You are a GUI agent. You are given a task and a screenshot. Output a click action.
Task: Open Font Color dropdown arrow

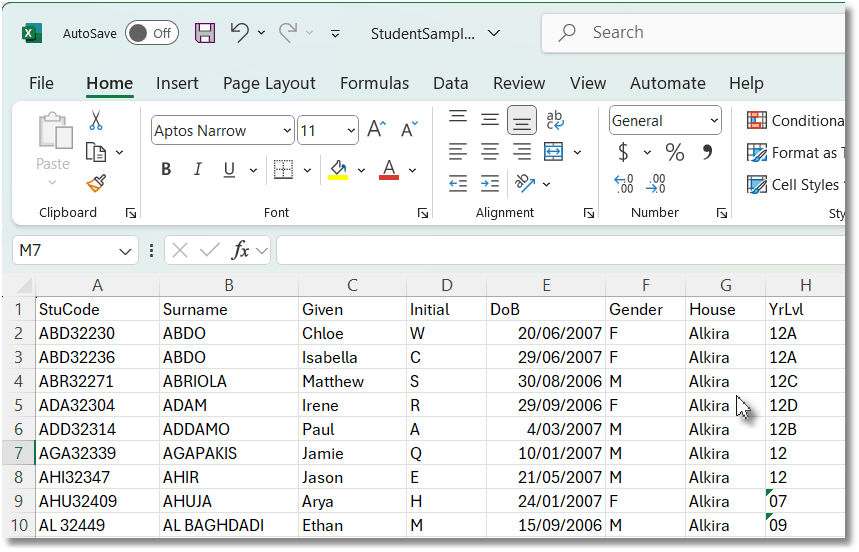point(412,170)
